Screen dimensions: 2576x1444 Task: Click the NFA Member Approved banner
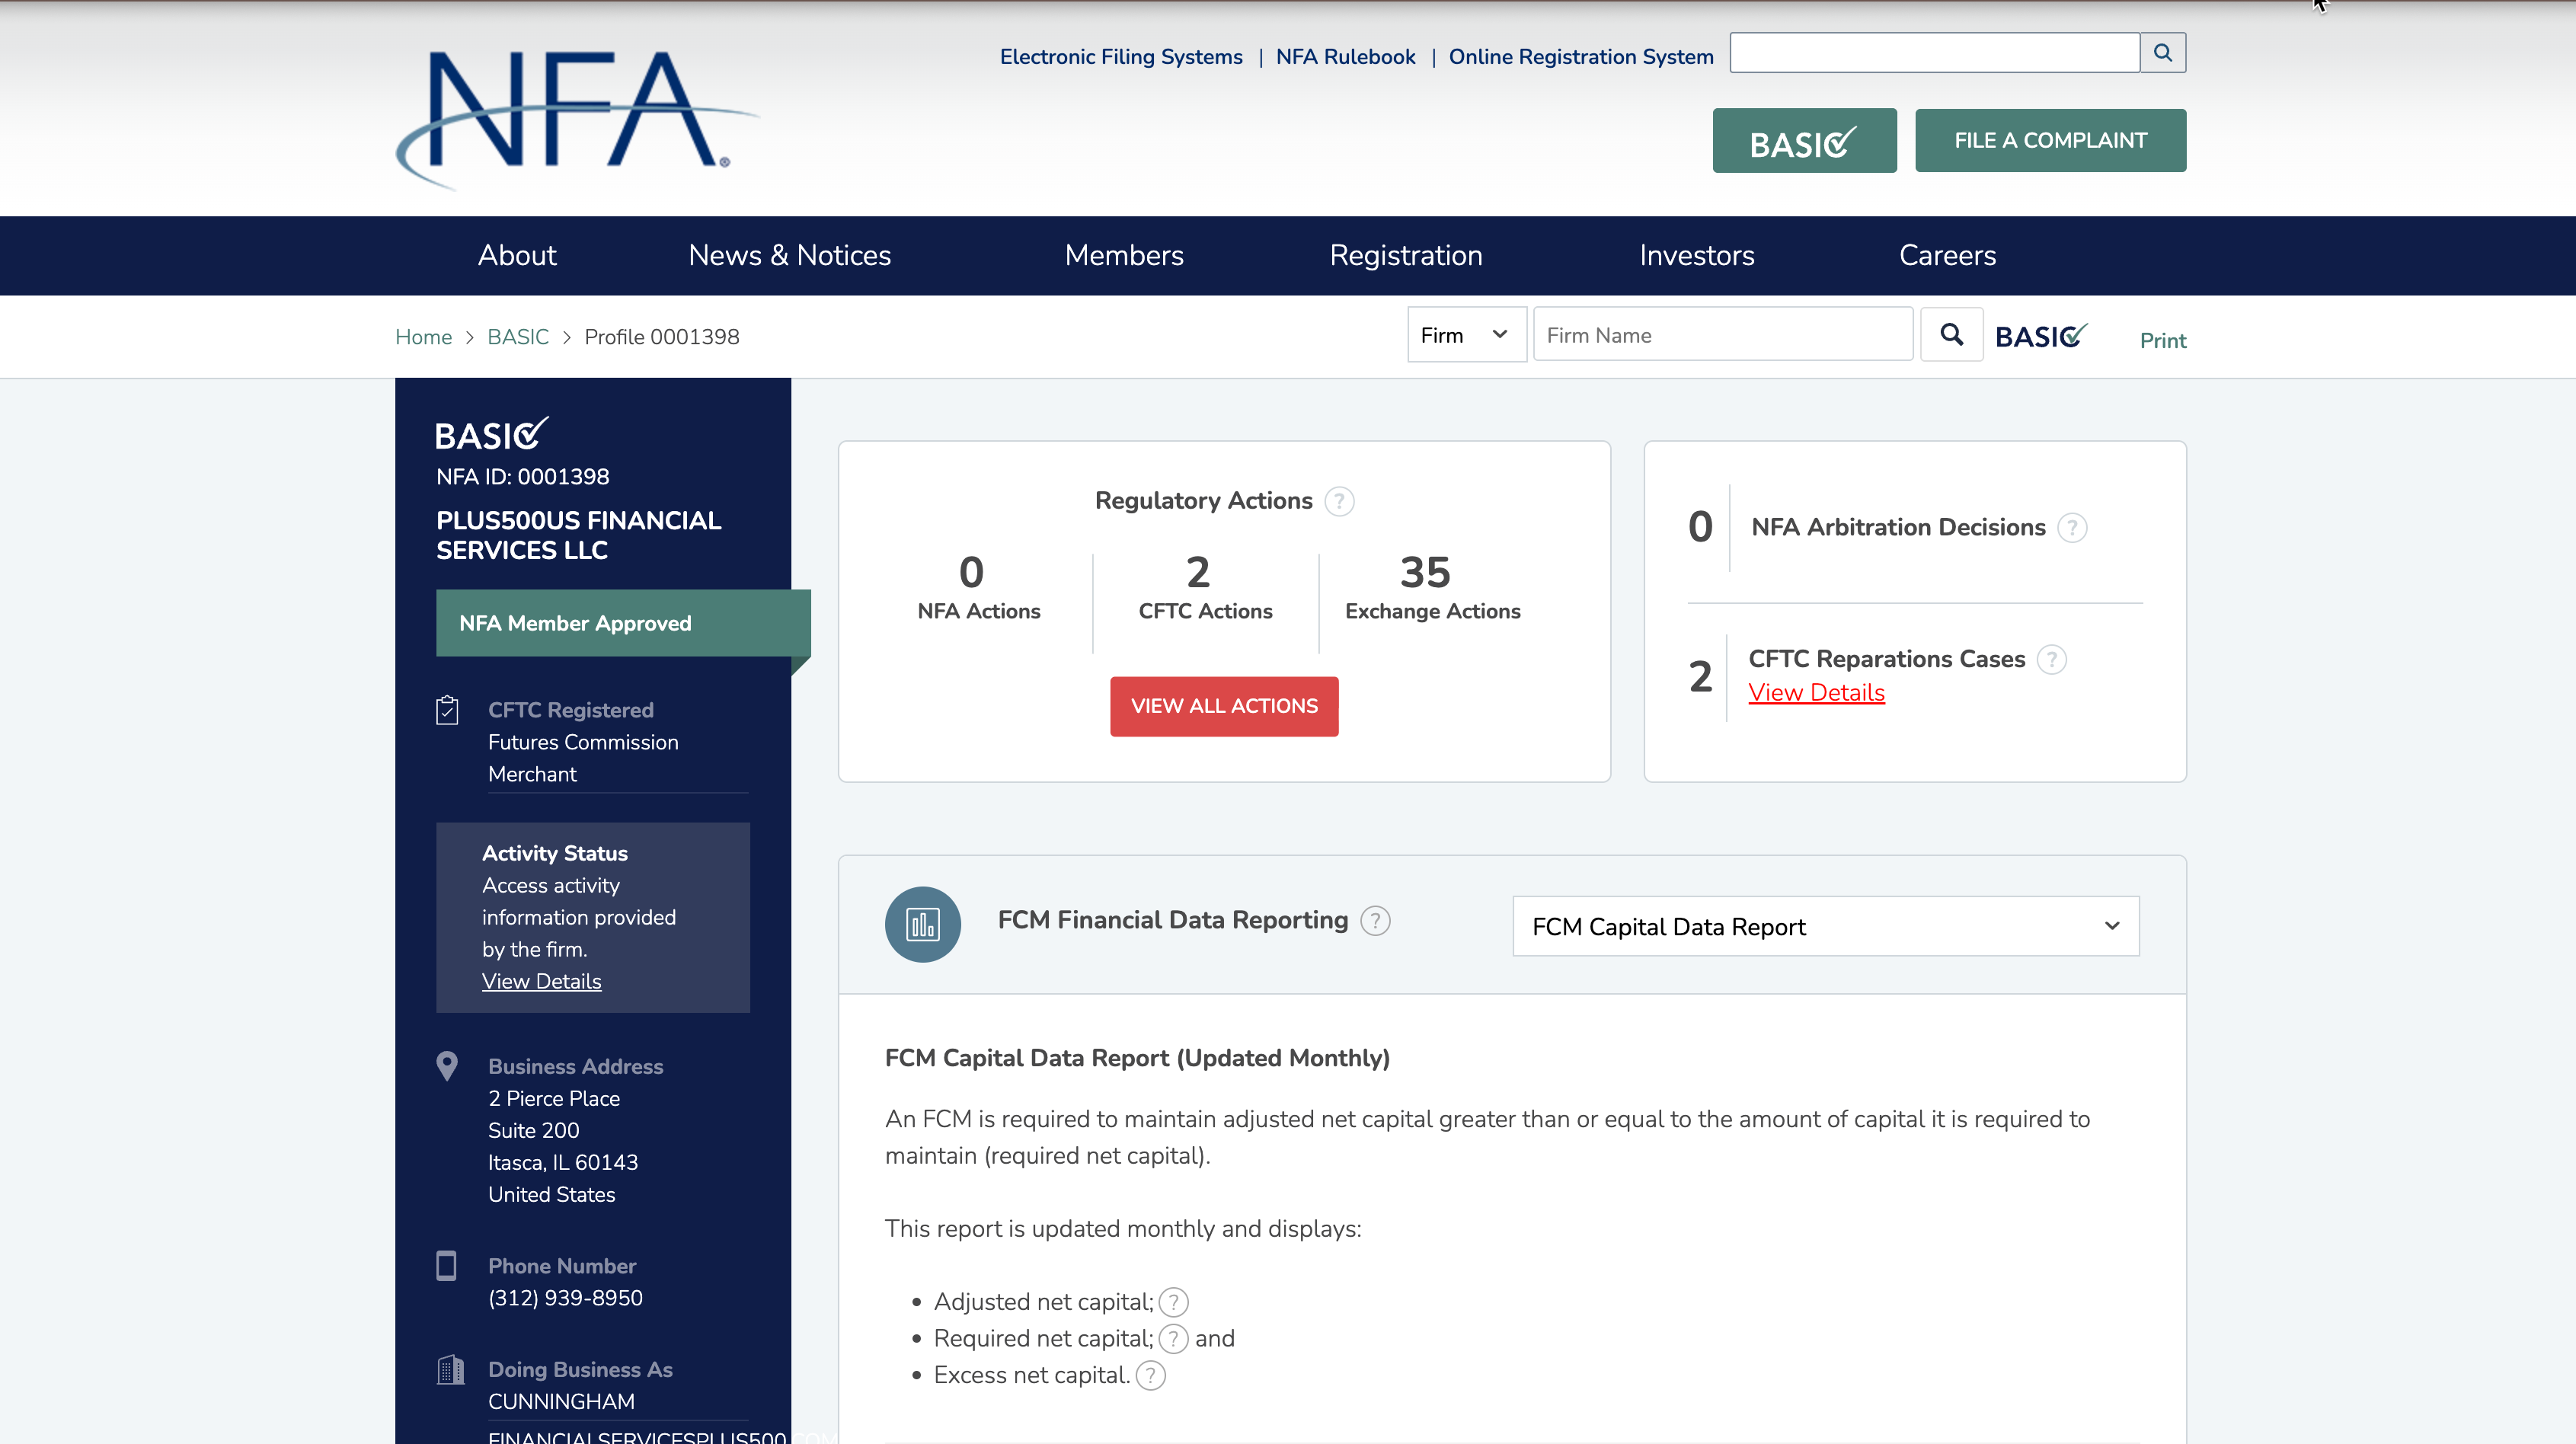click(x=623, y=623)
